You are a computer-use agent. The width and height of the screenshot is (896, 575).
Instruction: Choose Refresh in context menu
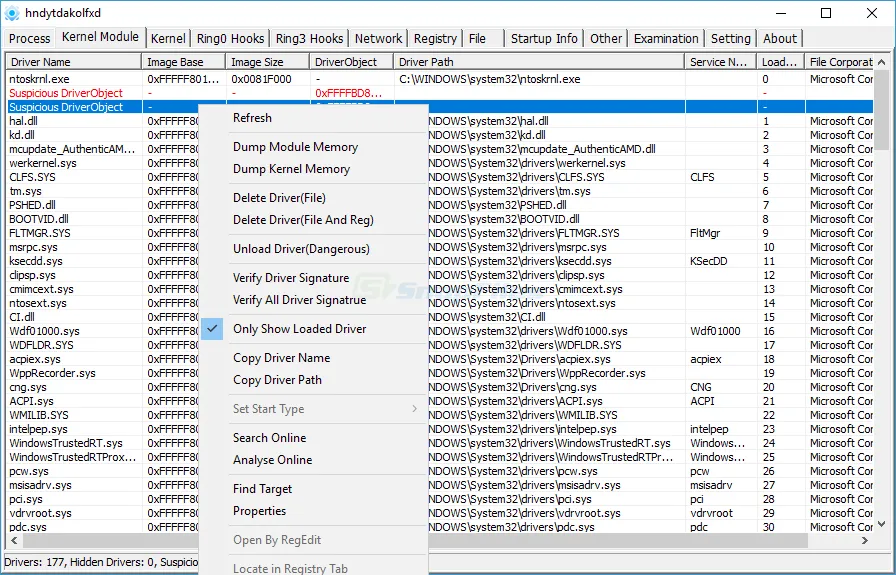(313, 118)
